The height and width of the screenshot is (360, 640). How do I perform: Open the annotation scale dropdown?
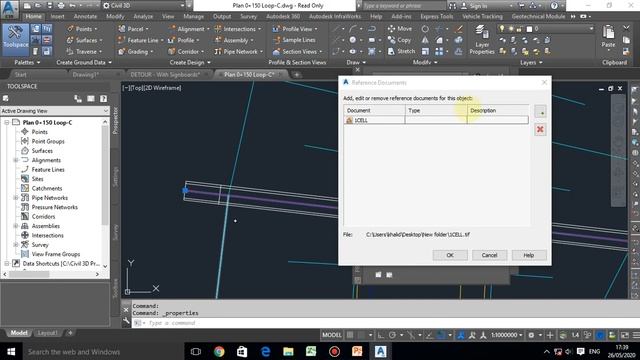tap(507, 335)
